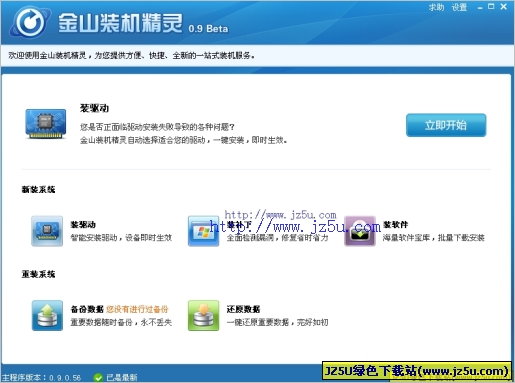Maximize the window

coord(491,6)
